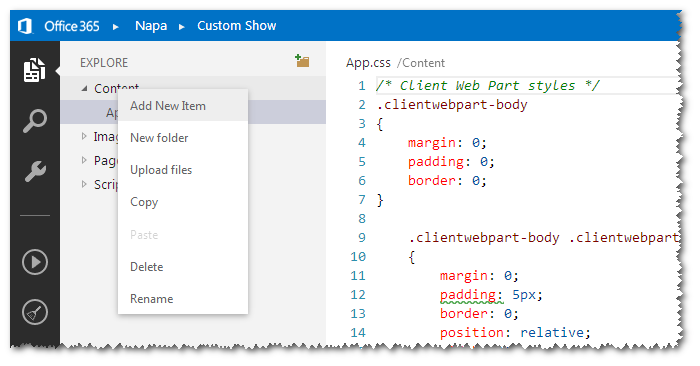700x366 pixels.
Task: Click the breadcrumb arrow after Napa
Action: [x=182, y=27]
